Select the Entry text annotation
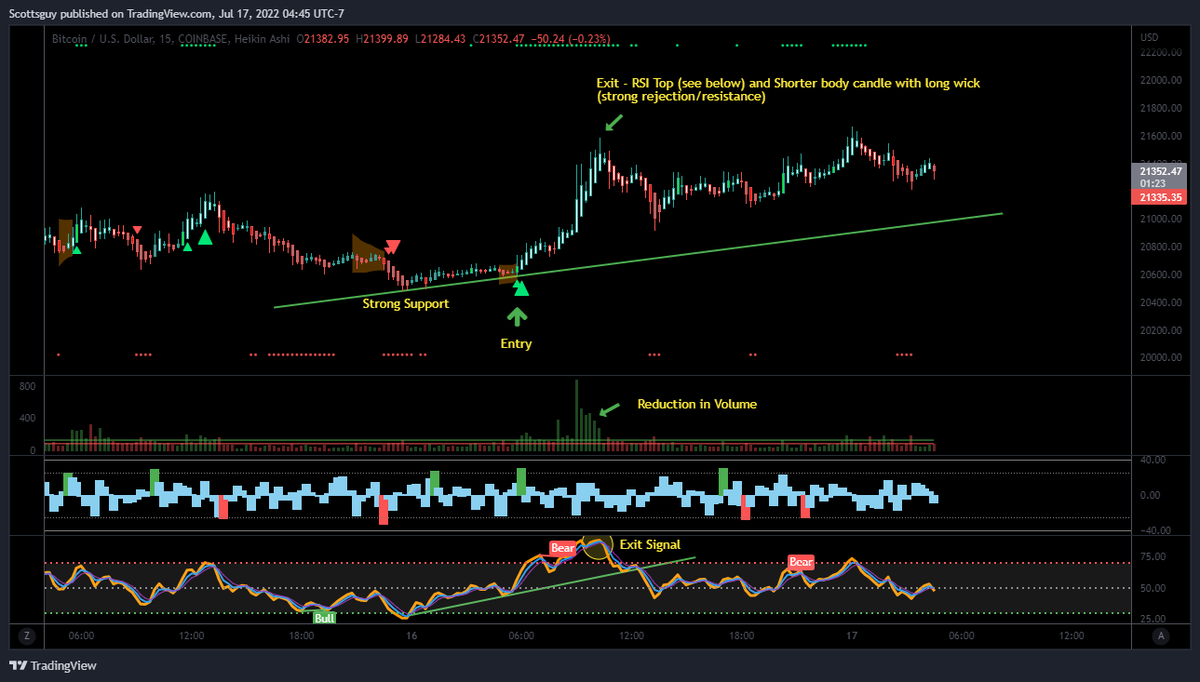The height and width of the screenshot is (682, 1200). (516, 343)
